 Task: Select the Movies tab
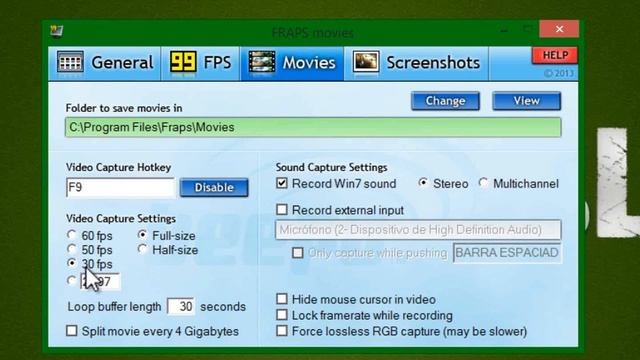pyautogui.click(x=292, y=63)
